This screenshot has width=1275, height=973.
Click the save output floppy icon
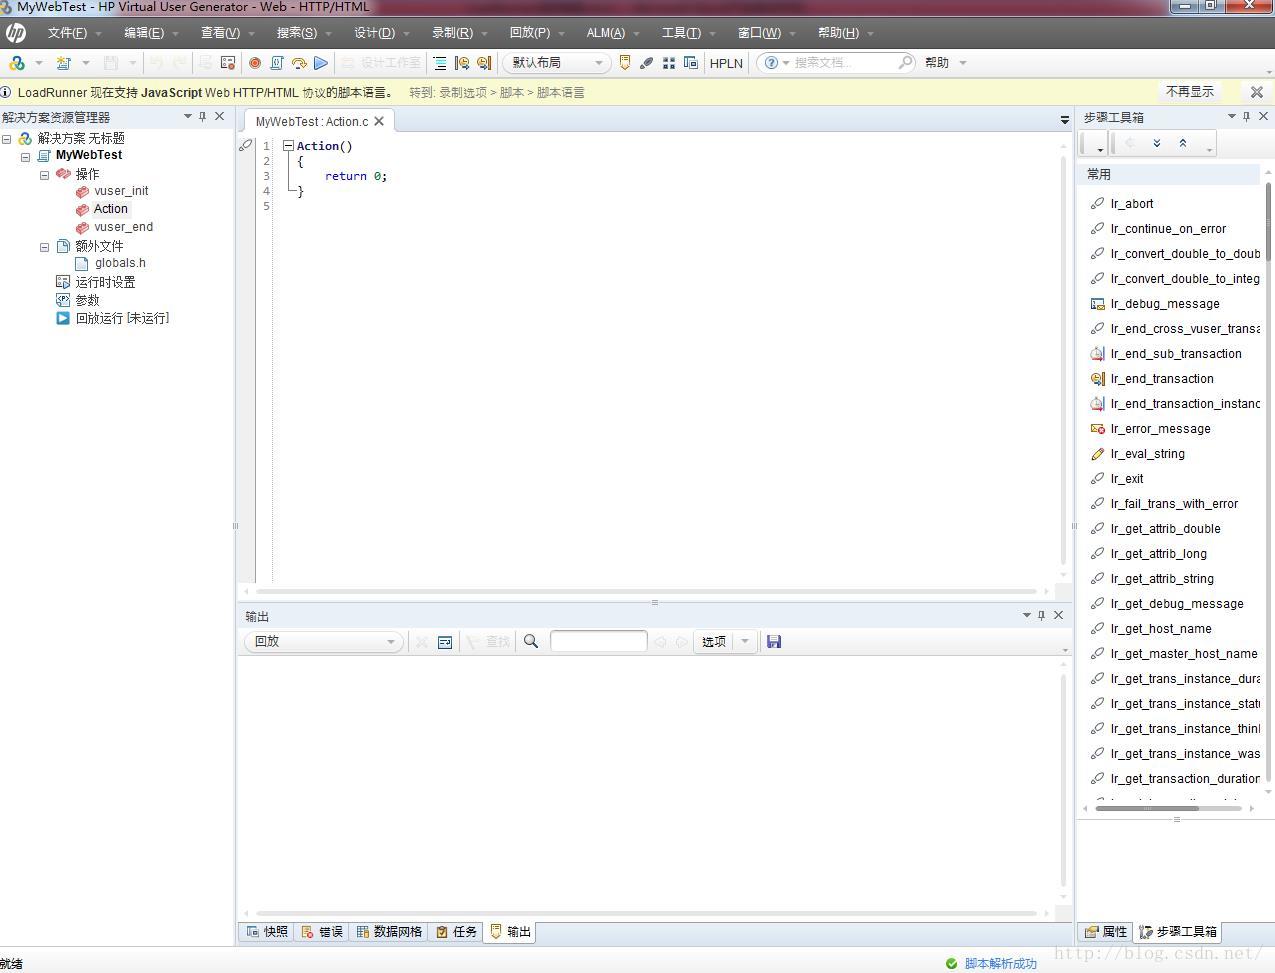click(x=774, y=641)
